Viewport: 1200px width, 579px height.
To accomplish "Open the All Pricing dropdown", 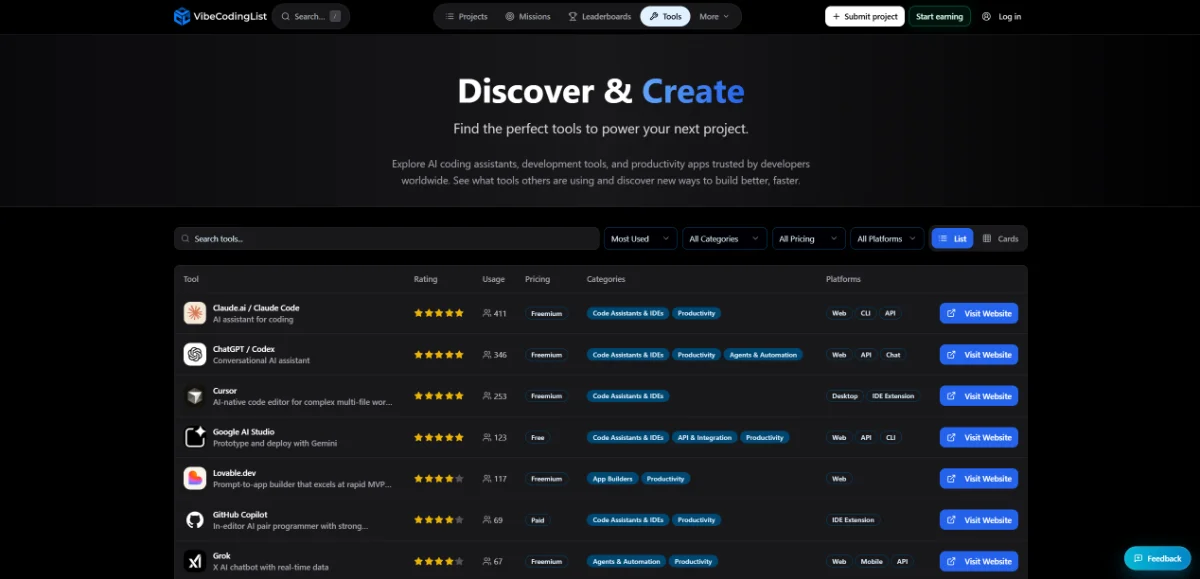I will click(808, 238).
